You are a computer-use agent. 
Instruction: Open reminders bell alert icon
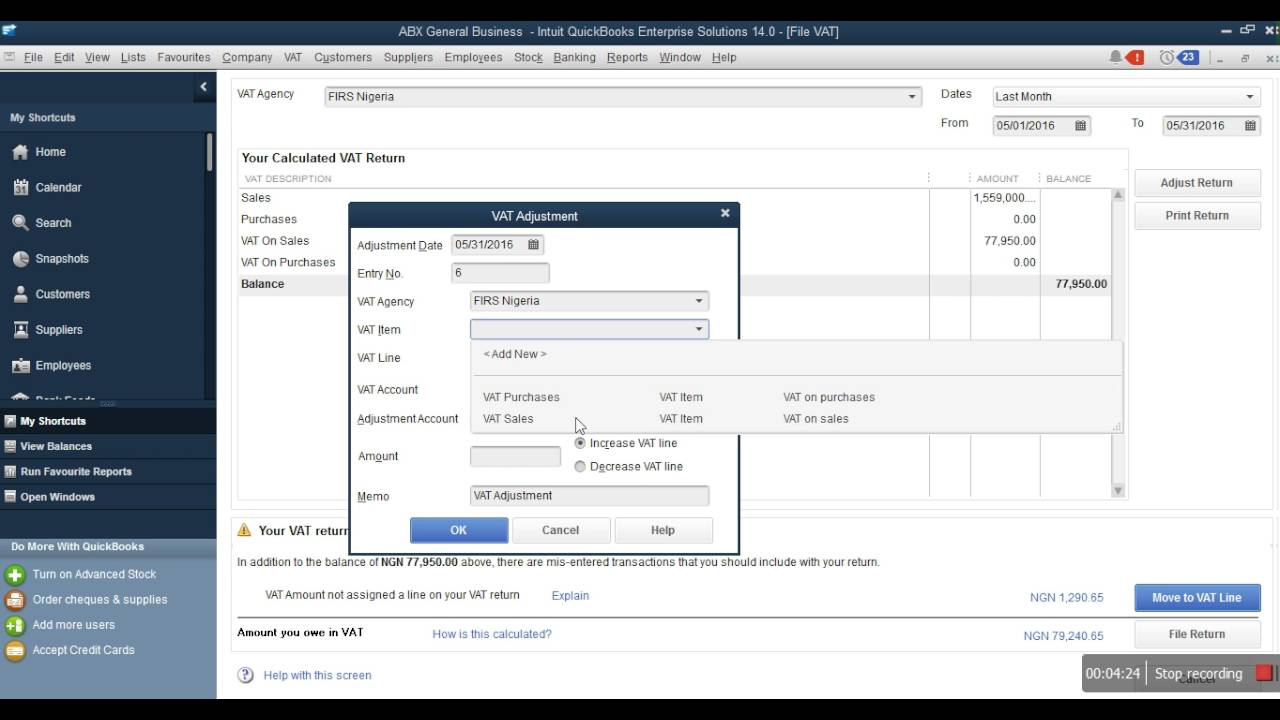point(1126,58)
